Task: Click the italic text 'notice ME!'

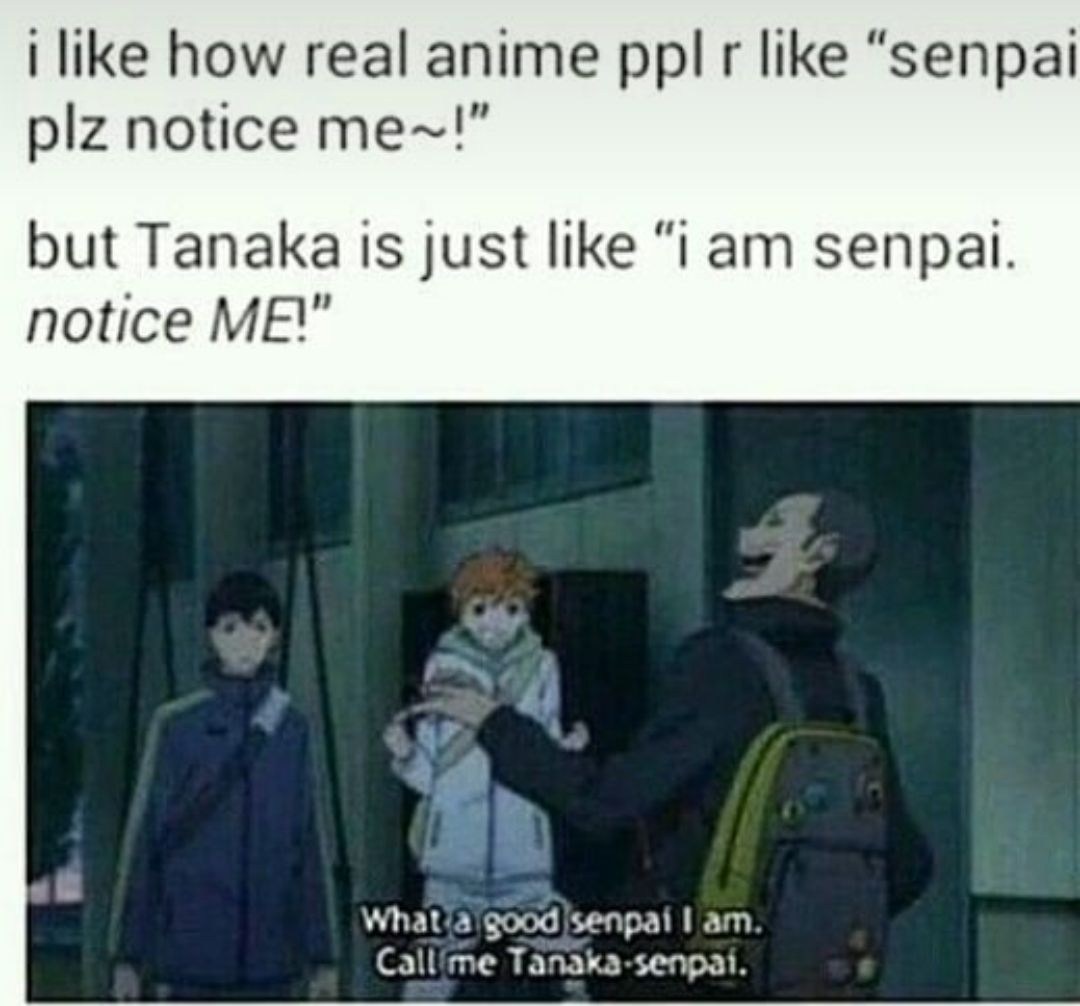Action: 179,320
